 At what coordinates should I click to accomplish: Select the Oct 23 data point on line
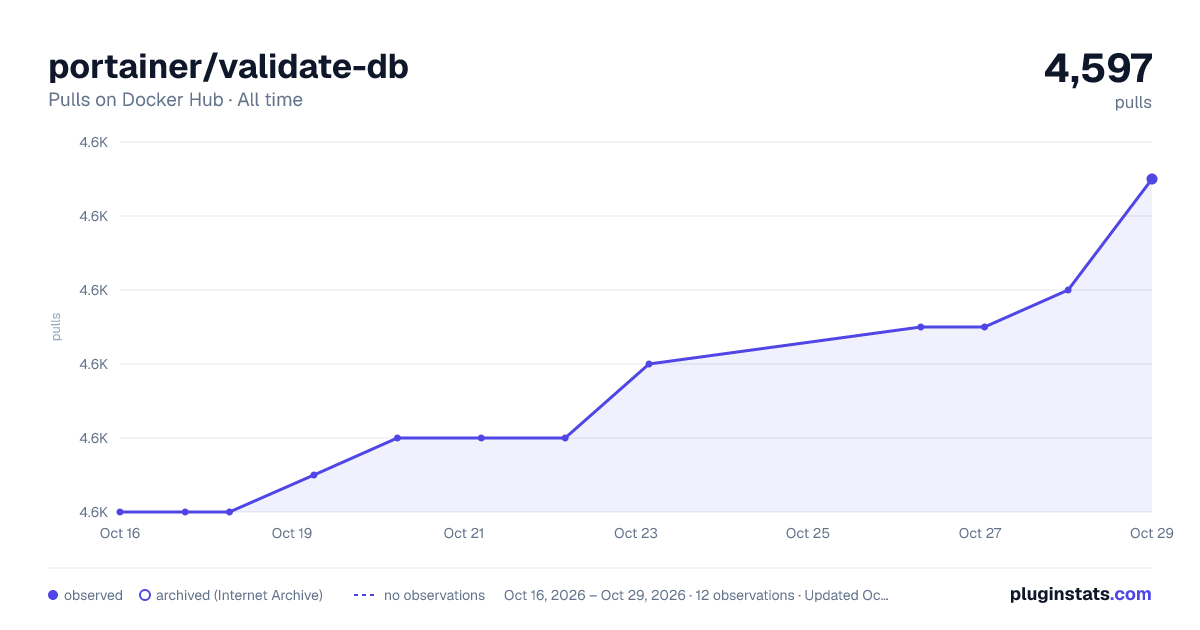649,364
